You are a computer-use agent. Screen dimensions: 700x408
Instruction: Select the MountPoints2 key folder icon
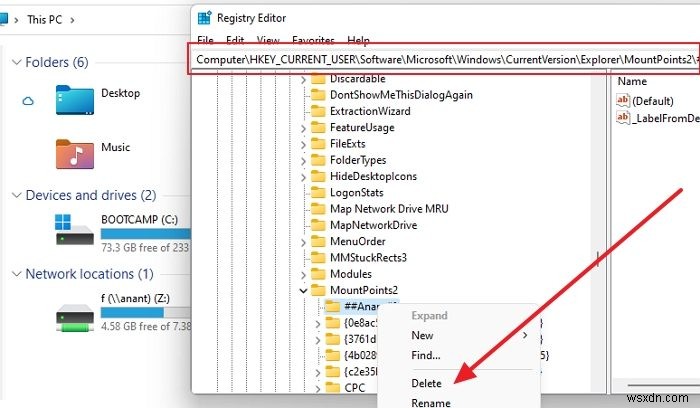pyautogui.click(x=318, y=290)
